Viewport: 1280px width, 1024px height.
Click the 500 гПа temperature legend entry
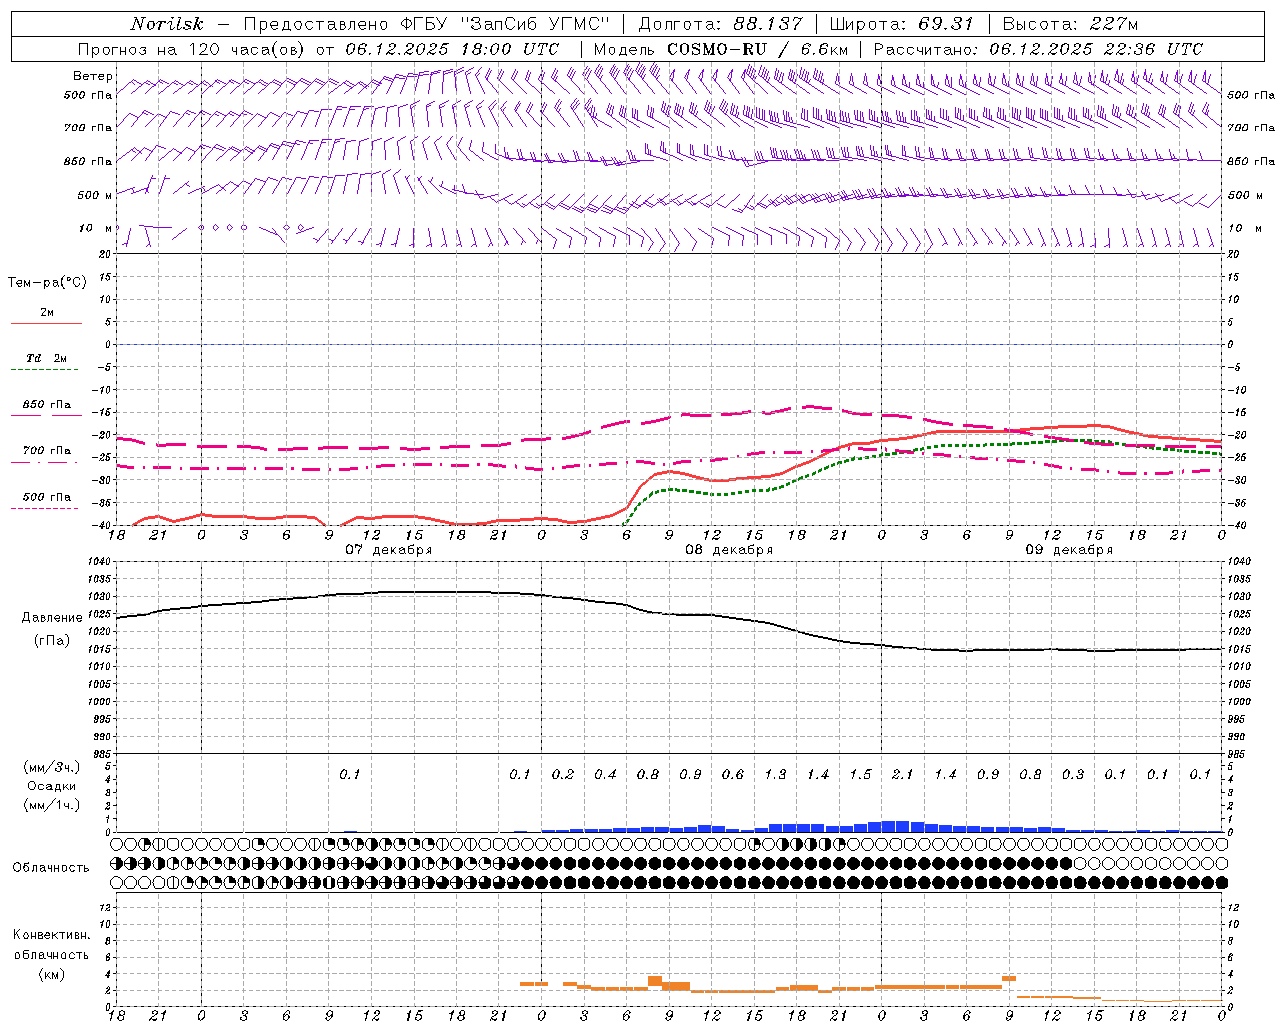coord(47,497)
